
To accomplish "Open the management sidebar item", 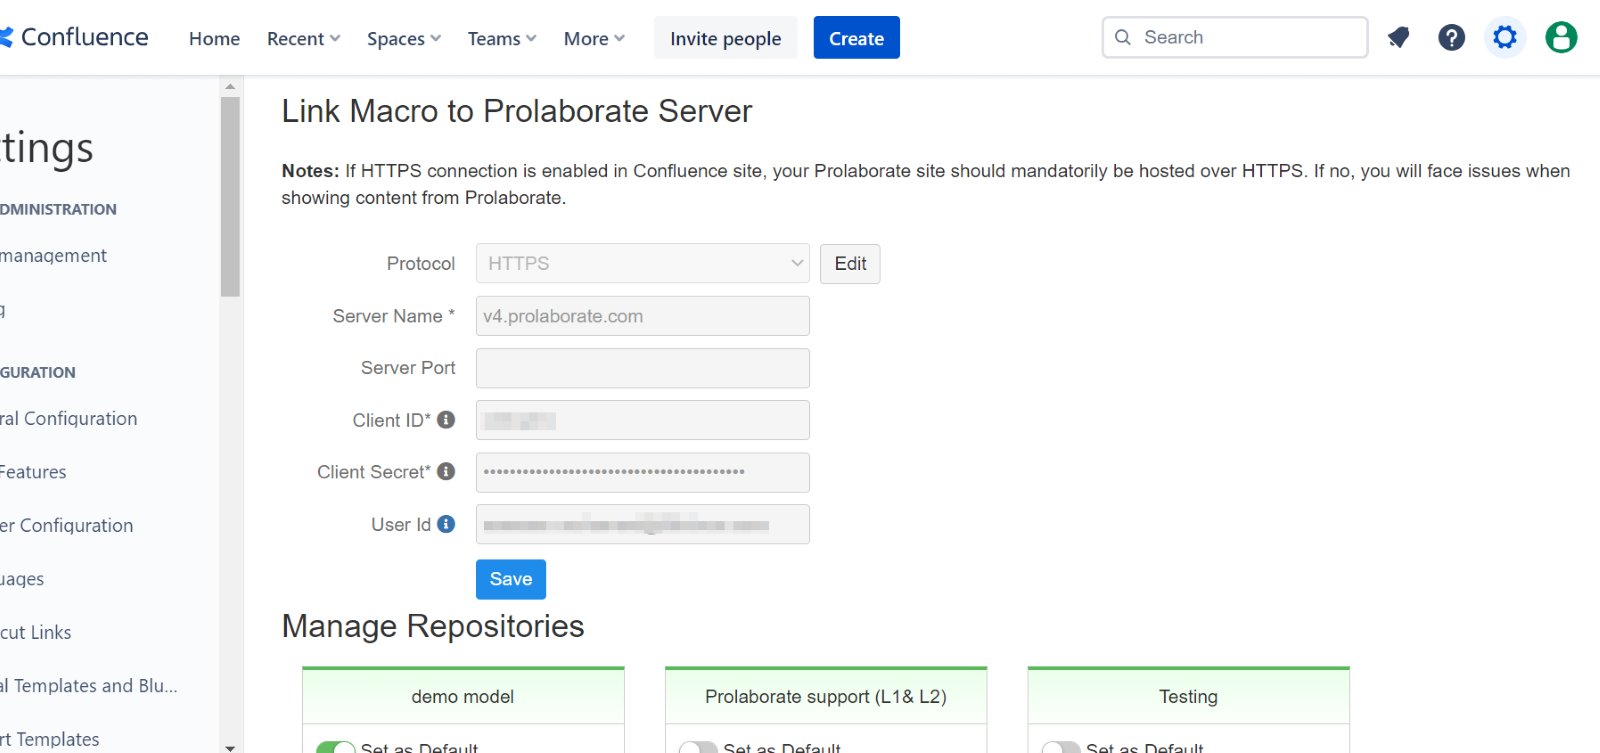I will [54, 255].
